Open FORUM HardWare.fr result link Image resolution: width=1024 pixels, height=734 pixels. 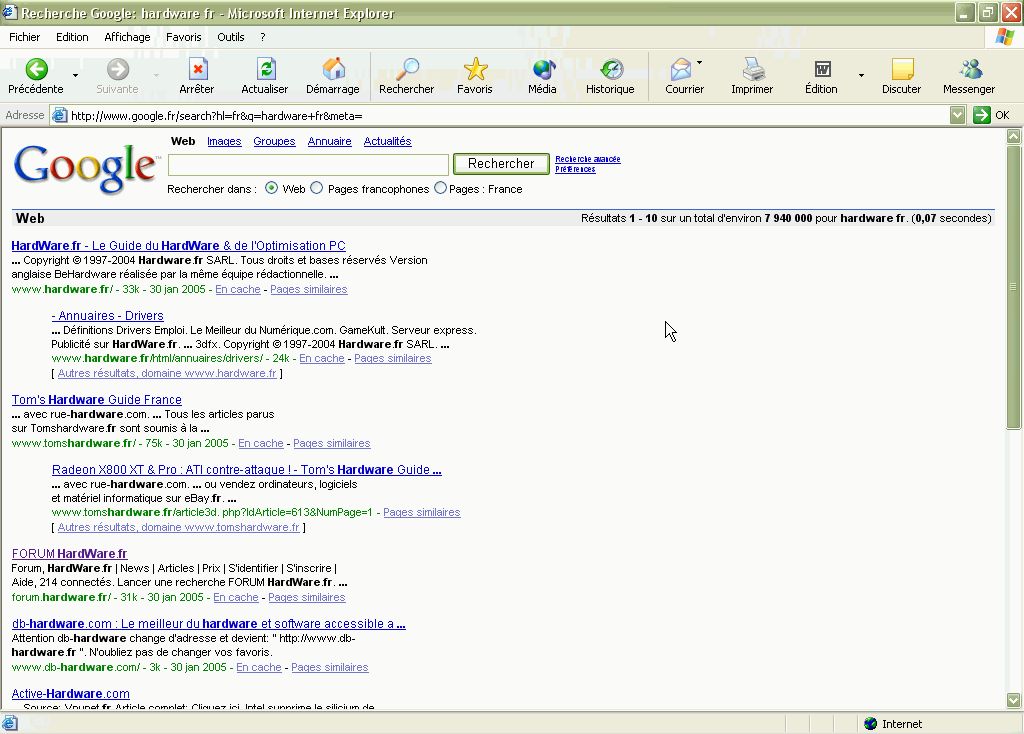coord(69,554)
